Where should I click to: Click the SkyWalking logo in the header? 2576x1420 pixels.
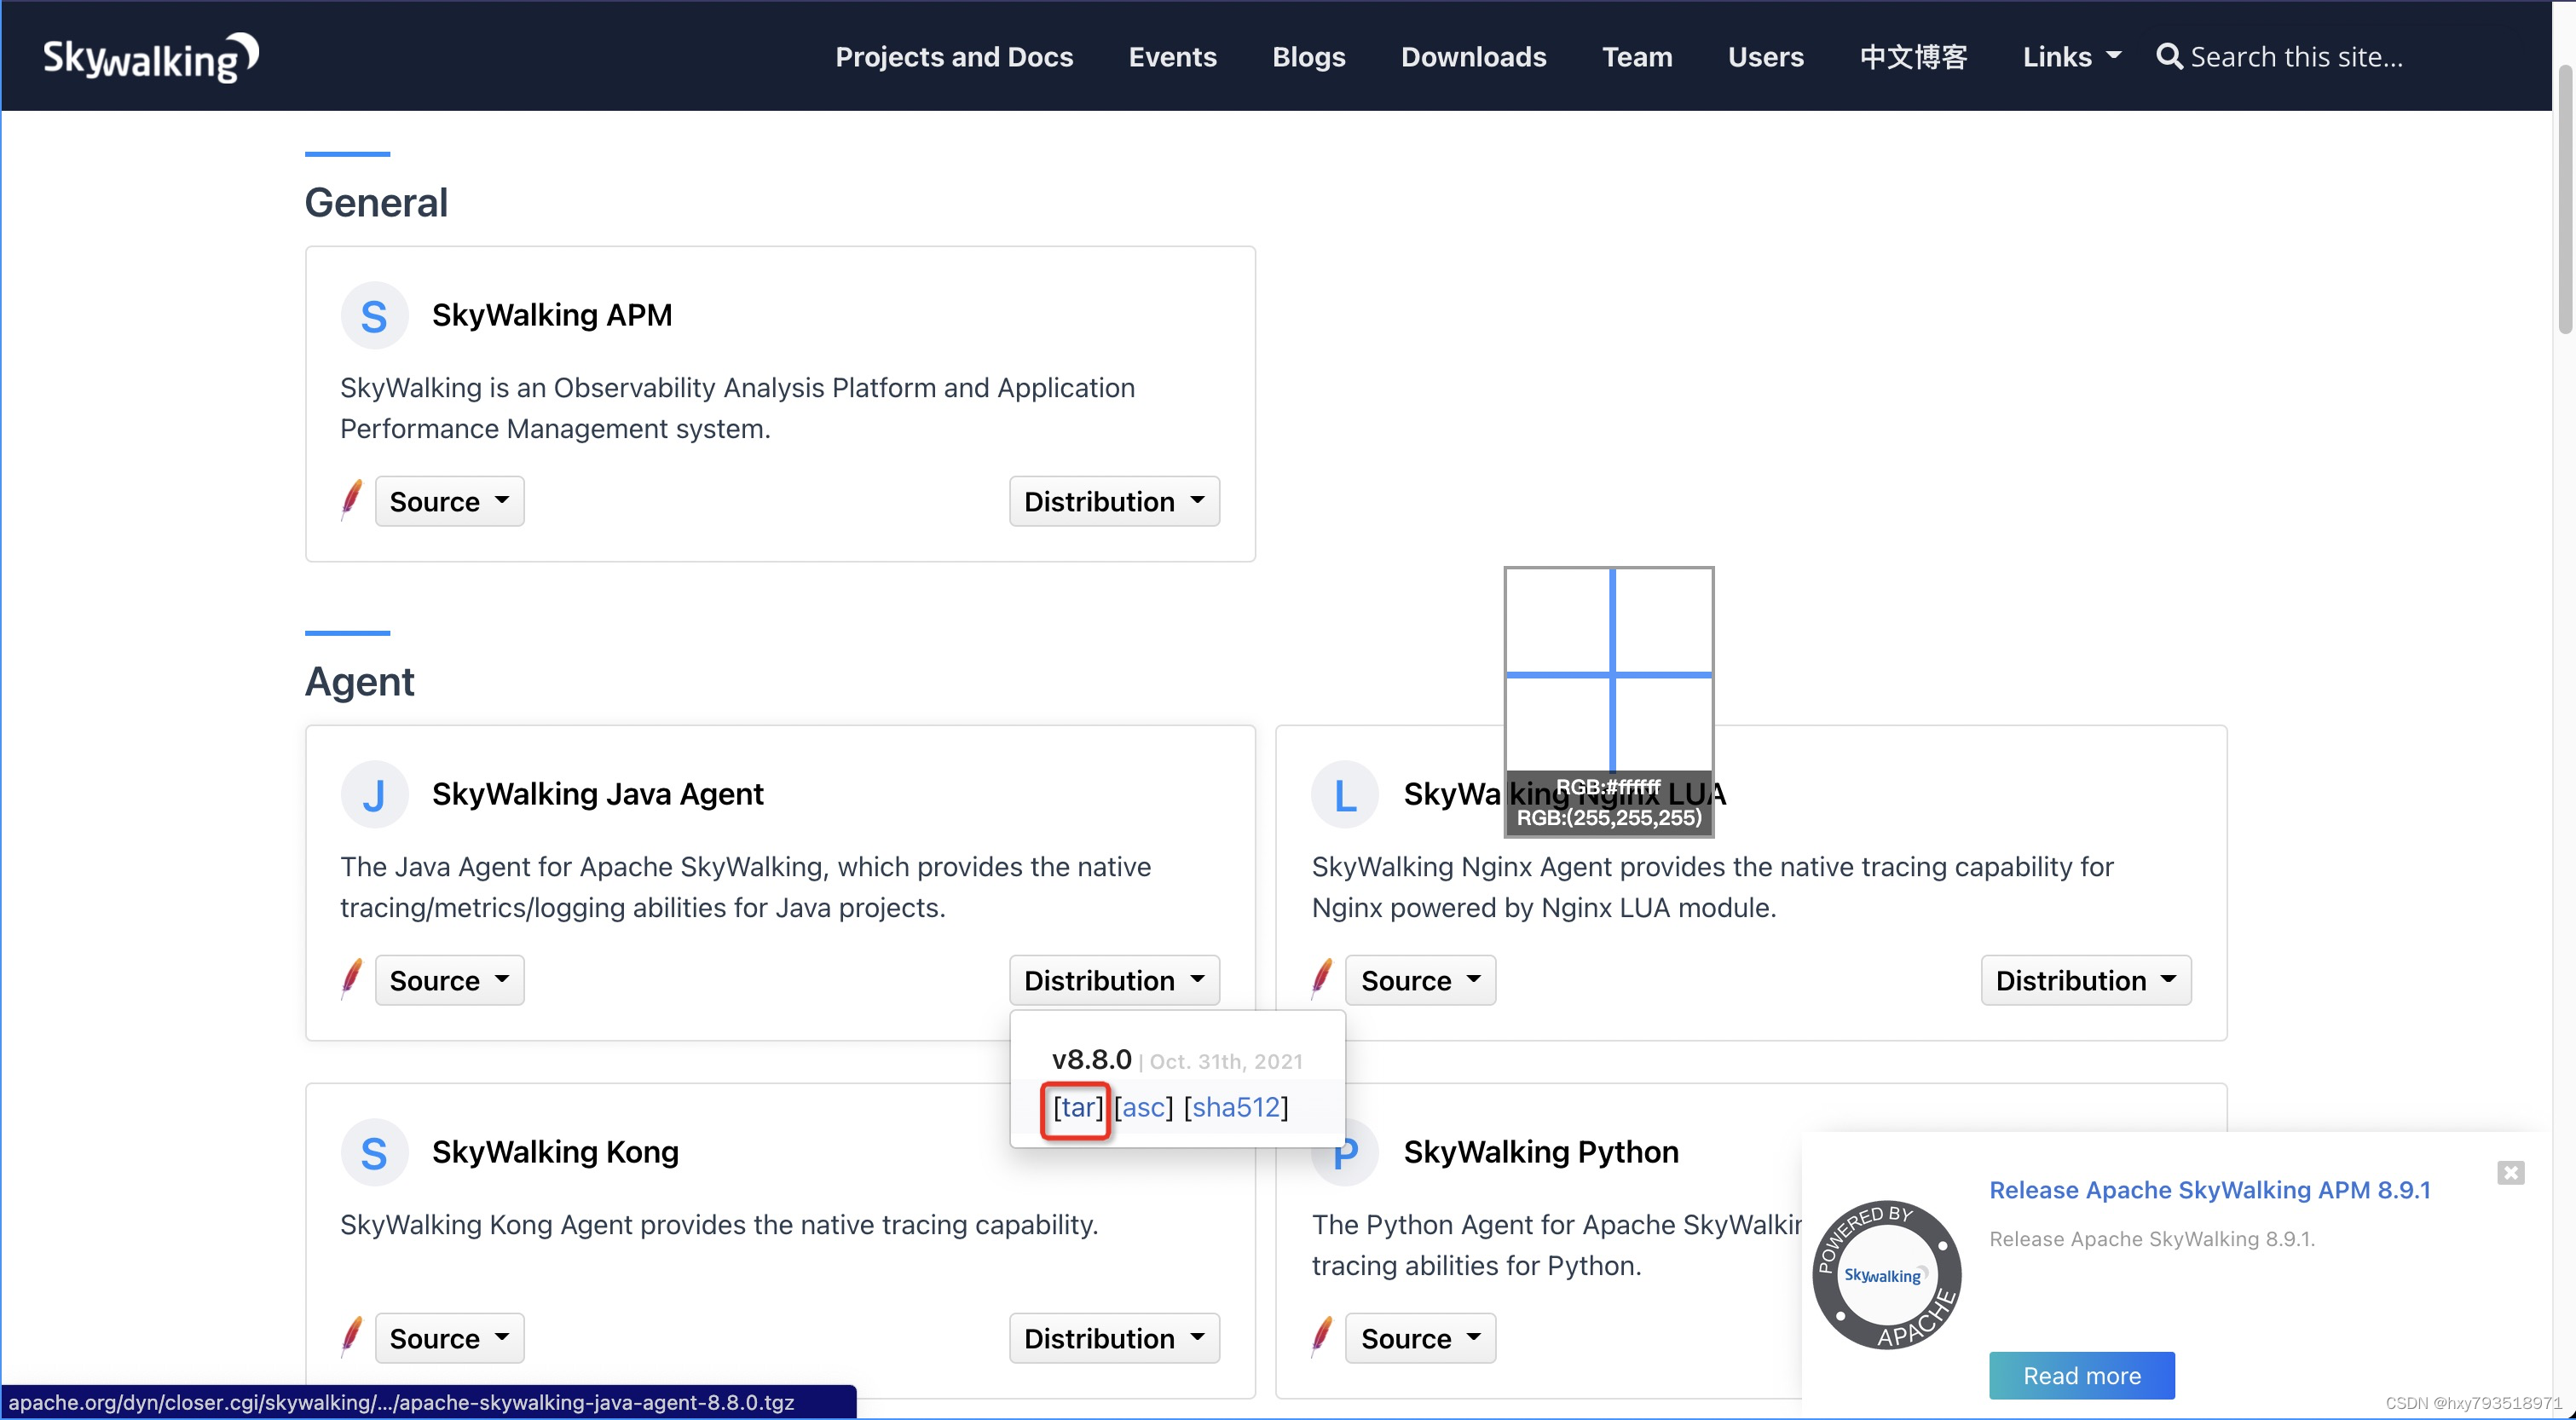point(151,57)
